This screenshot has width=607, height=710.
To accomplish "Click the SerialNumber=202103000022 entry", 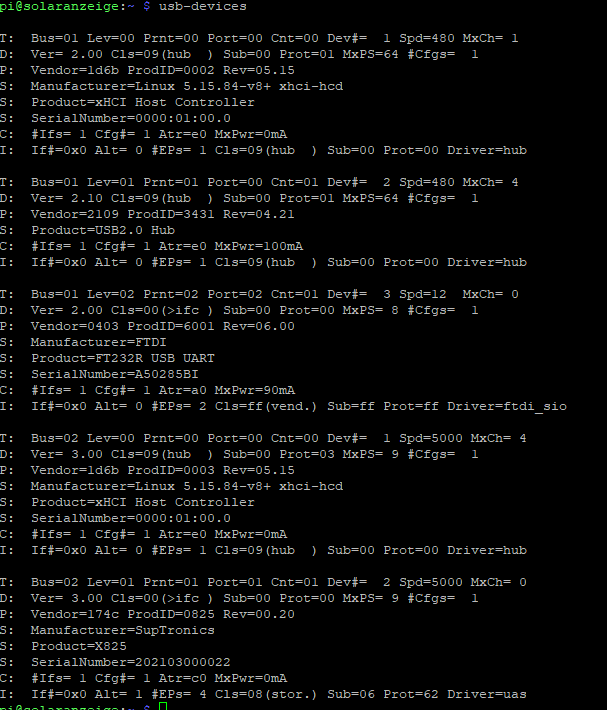I will (x=131, y=662).
